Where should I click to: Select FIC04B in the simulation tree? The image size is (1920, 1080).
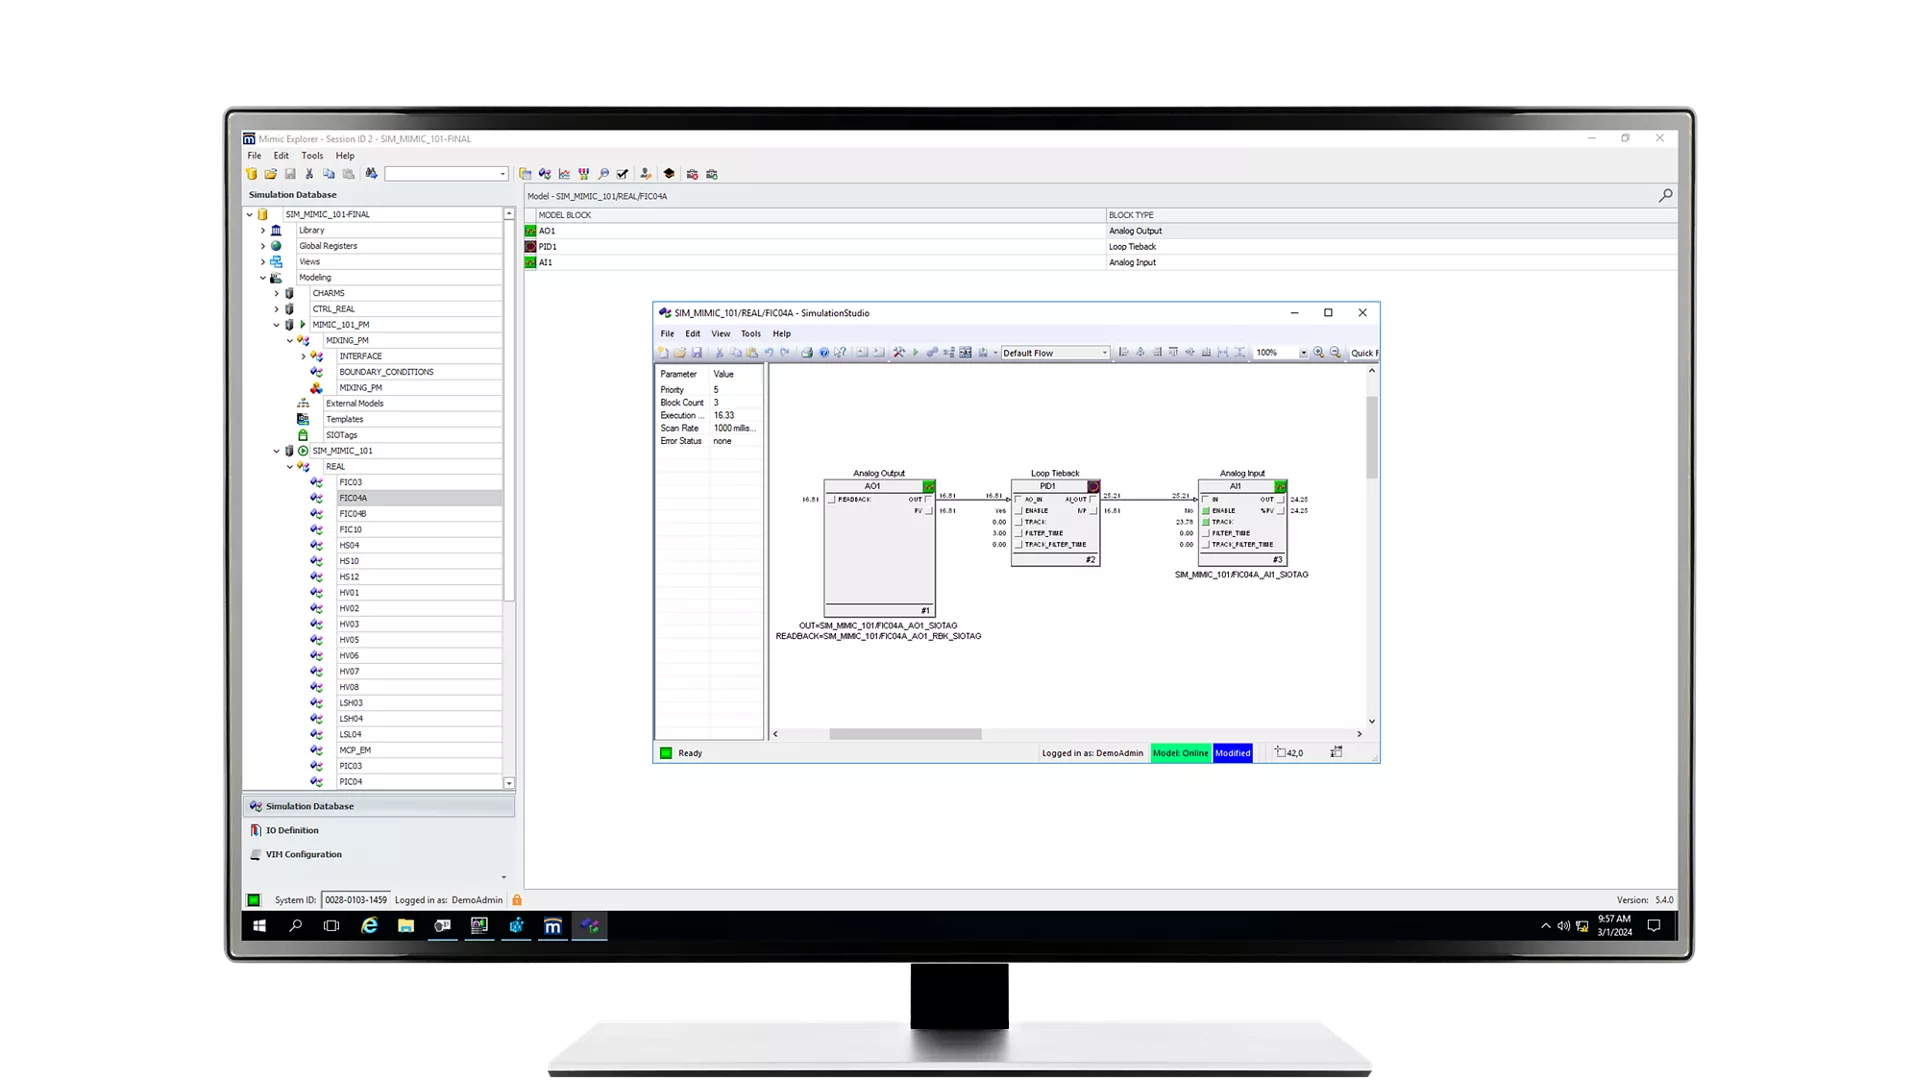(352, 513)
